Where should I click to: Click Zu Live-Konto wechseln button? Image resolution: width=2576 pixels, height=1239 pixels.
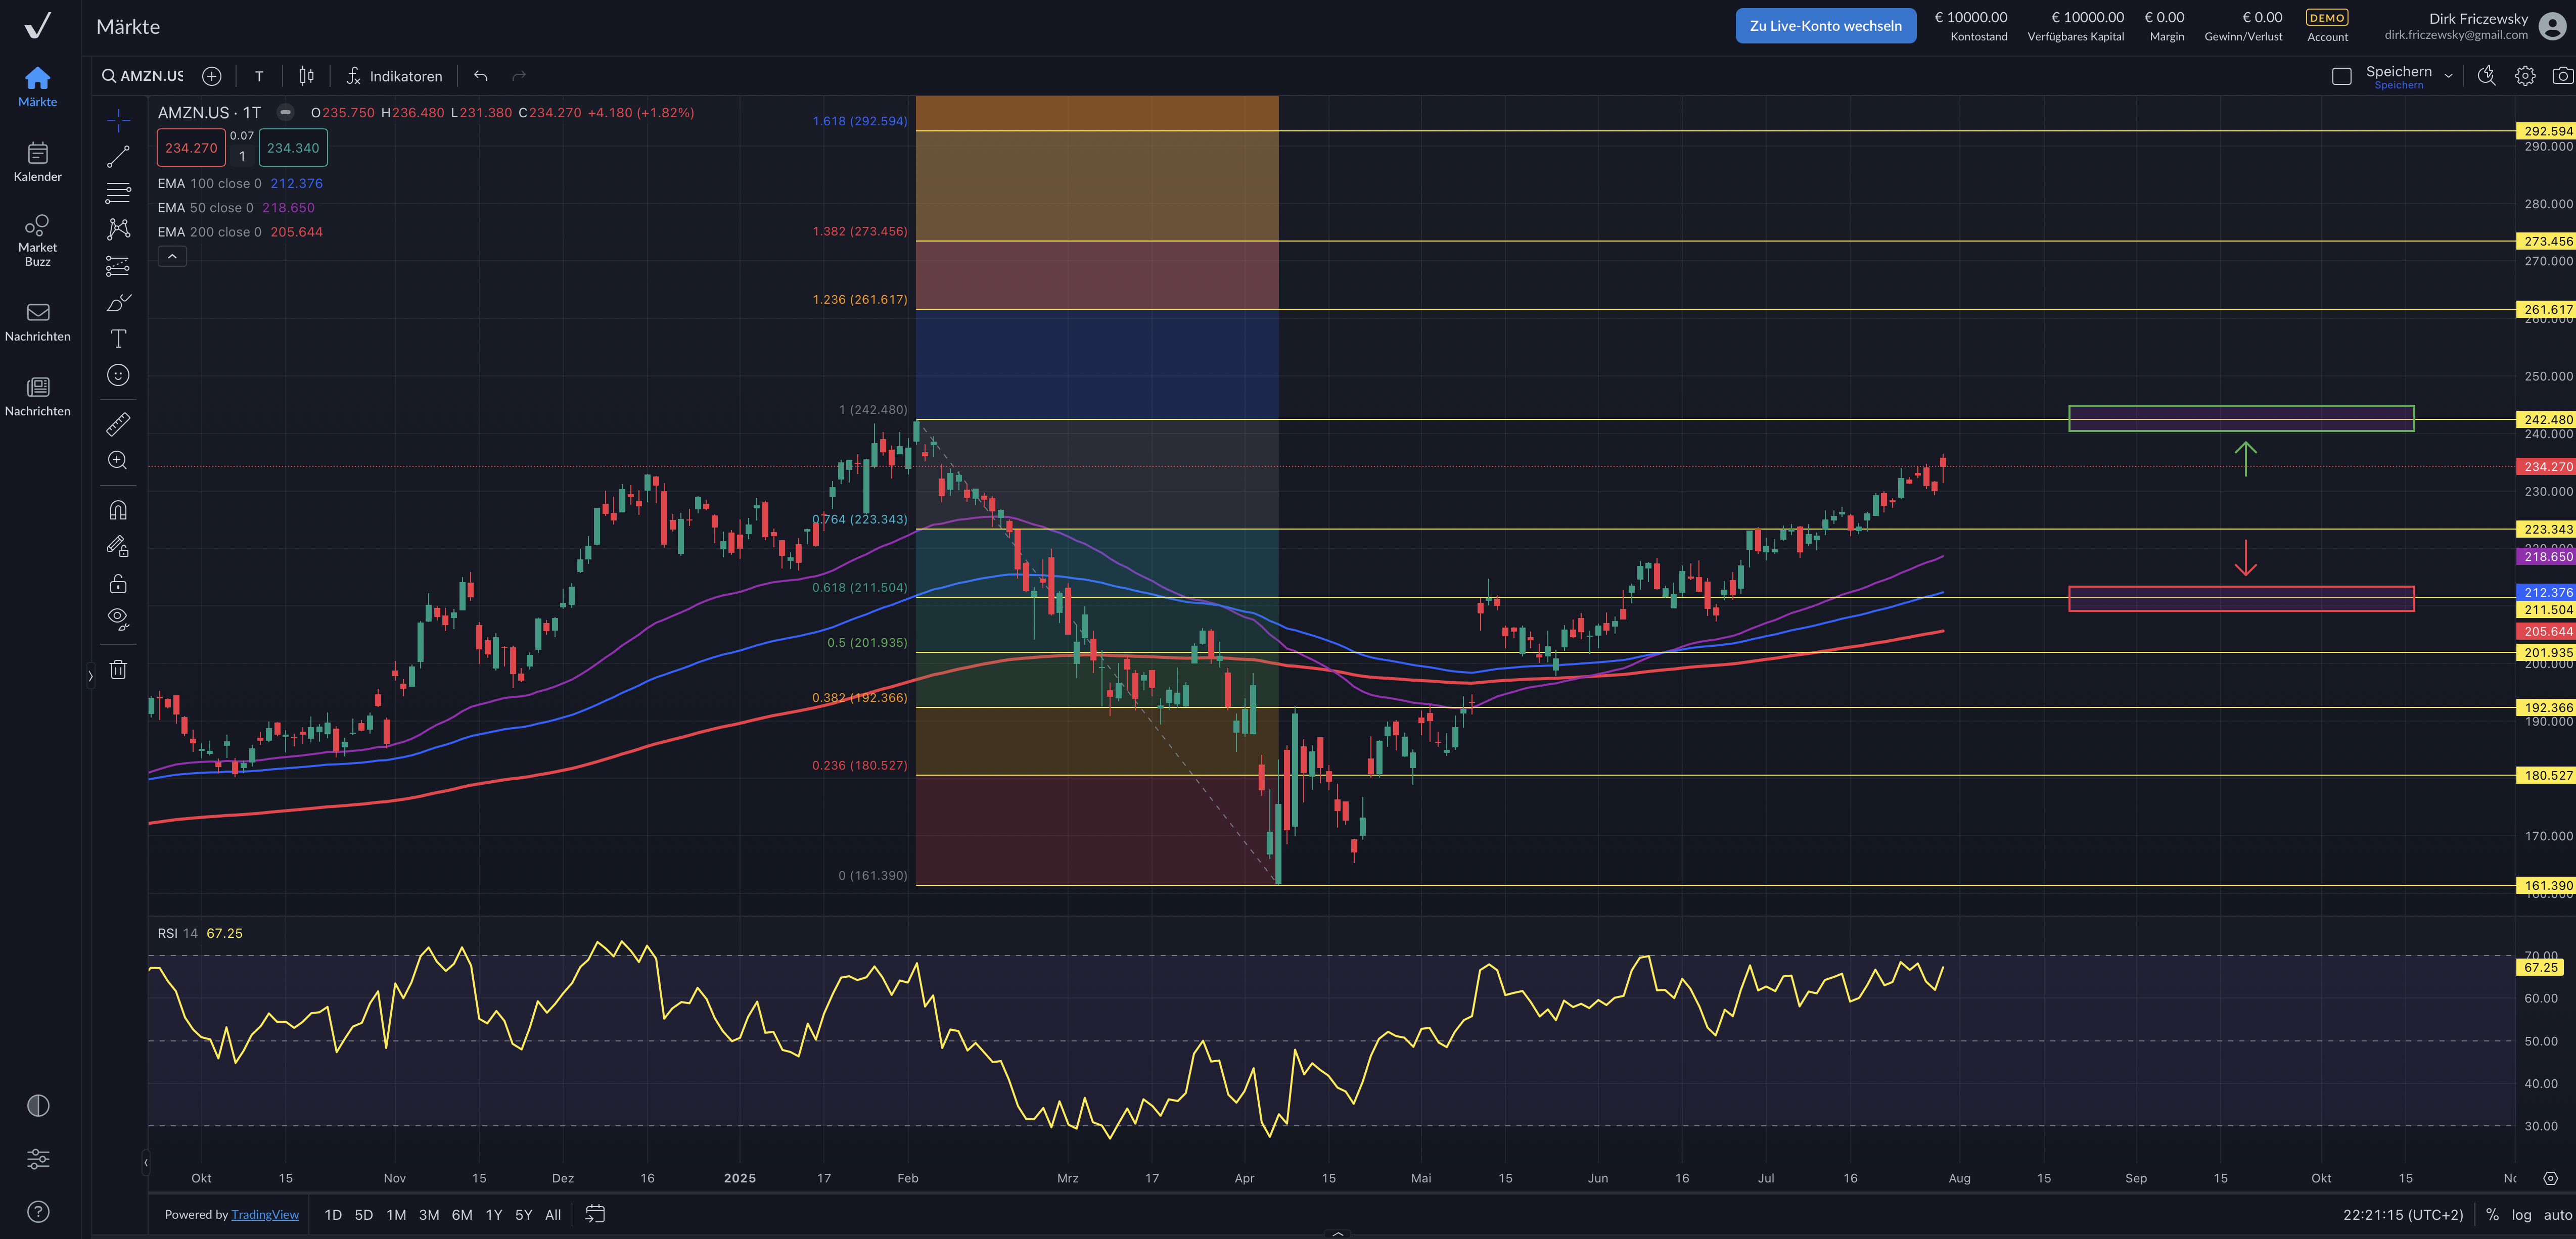(1825, 26)
